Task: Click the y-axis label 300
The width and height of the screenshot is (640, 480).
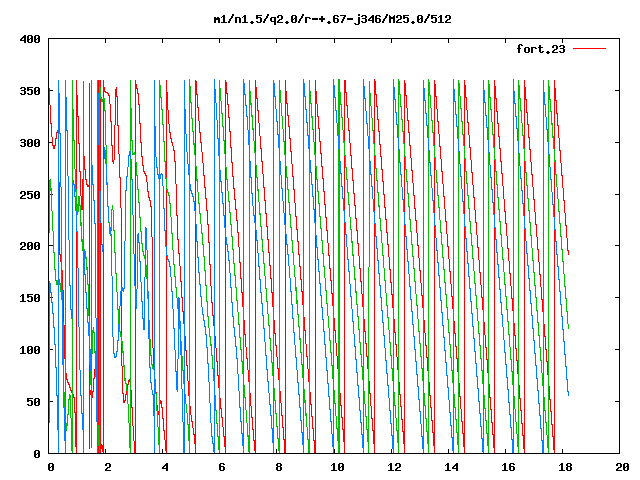Action: (30, 143)
